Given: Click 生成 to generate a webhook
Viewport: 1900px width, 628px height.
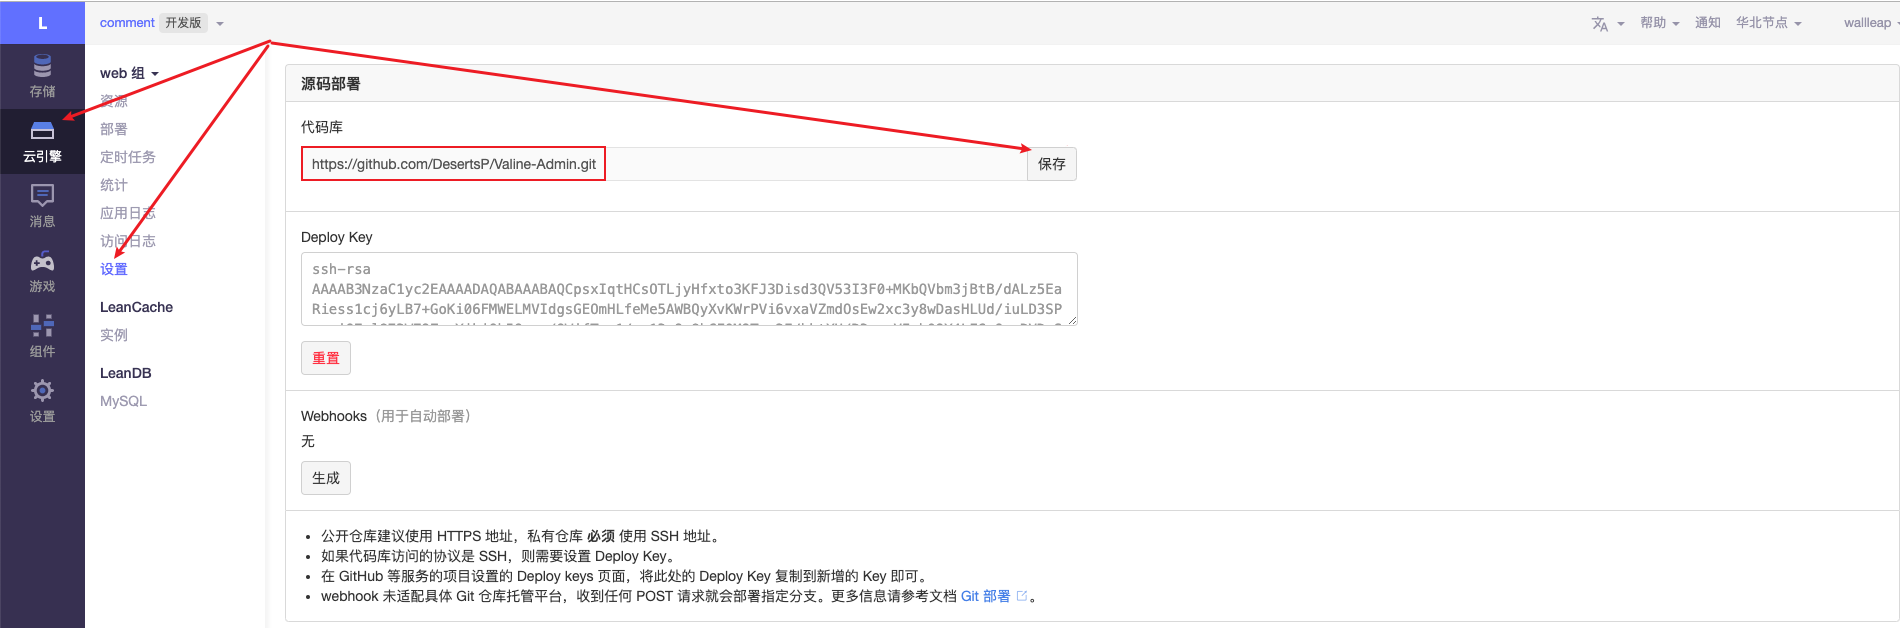Looking at the screenshot, I should click(x=325, y=478).
